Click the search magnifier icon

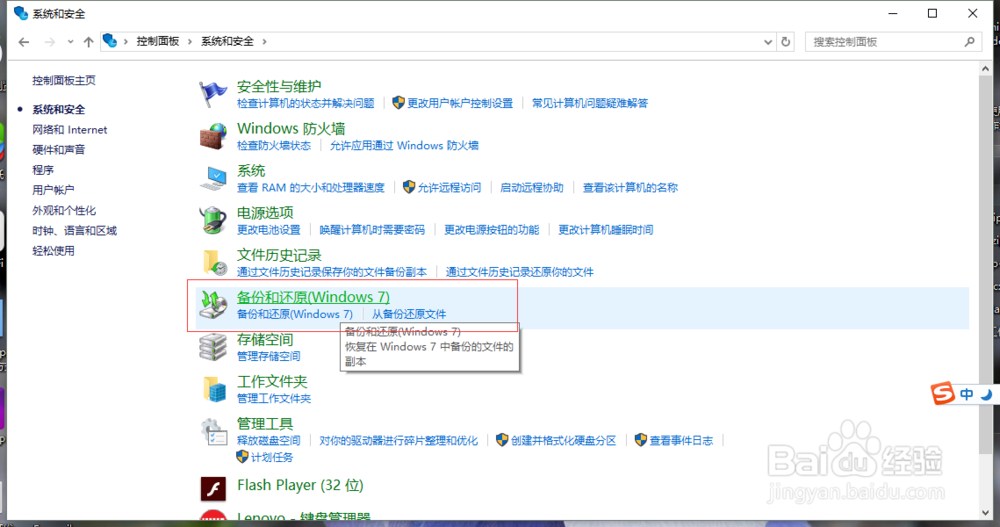tap(969, 42)
